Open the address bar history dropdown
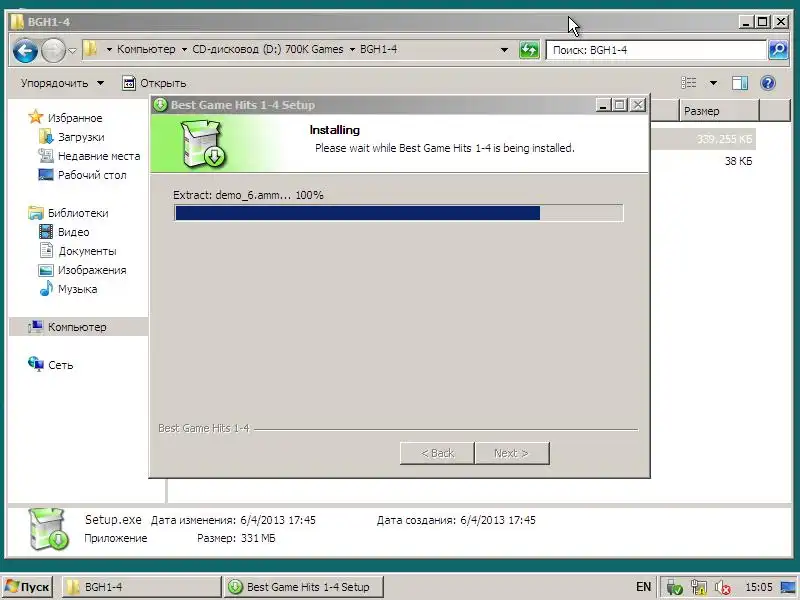 point(504,50)
